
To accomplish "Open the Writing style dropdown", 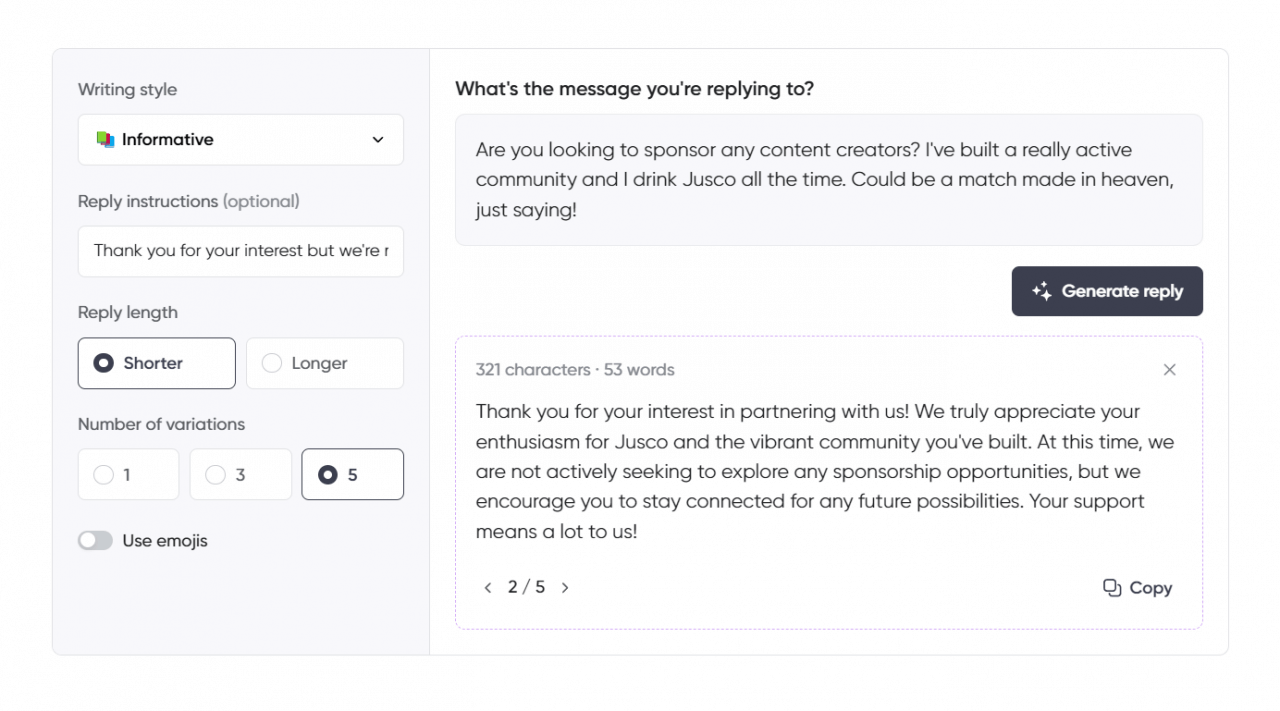I will [x=240, y=140].
